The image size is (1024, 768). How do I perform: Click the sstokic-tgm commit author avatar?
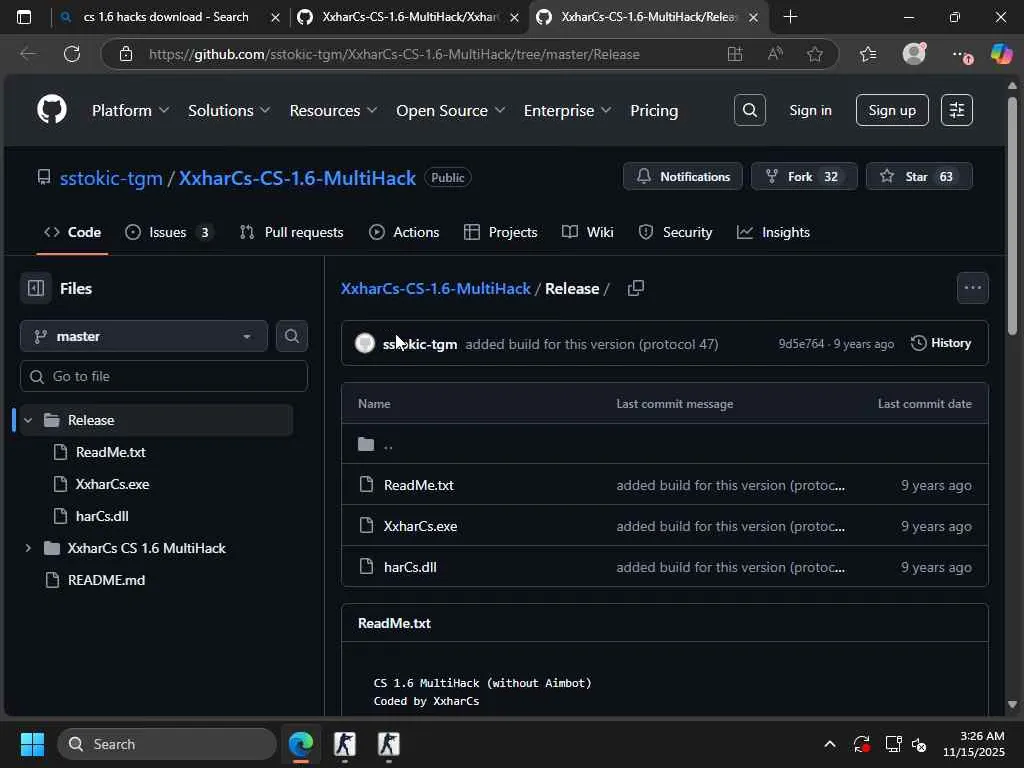[365, 343]
